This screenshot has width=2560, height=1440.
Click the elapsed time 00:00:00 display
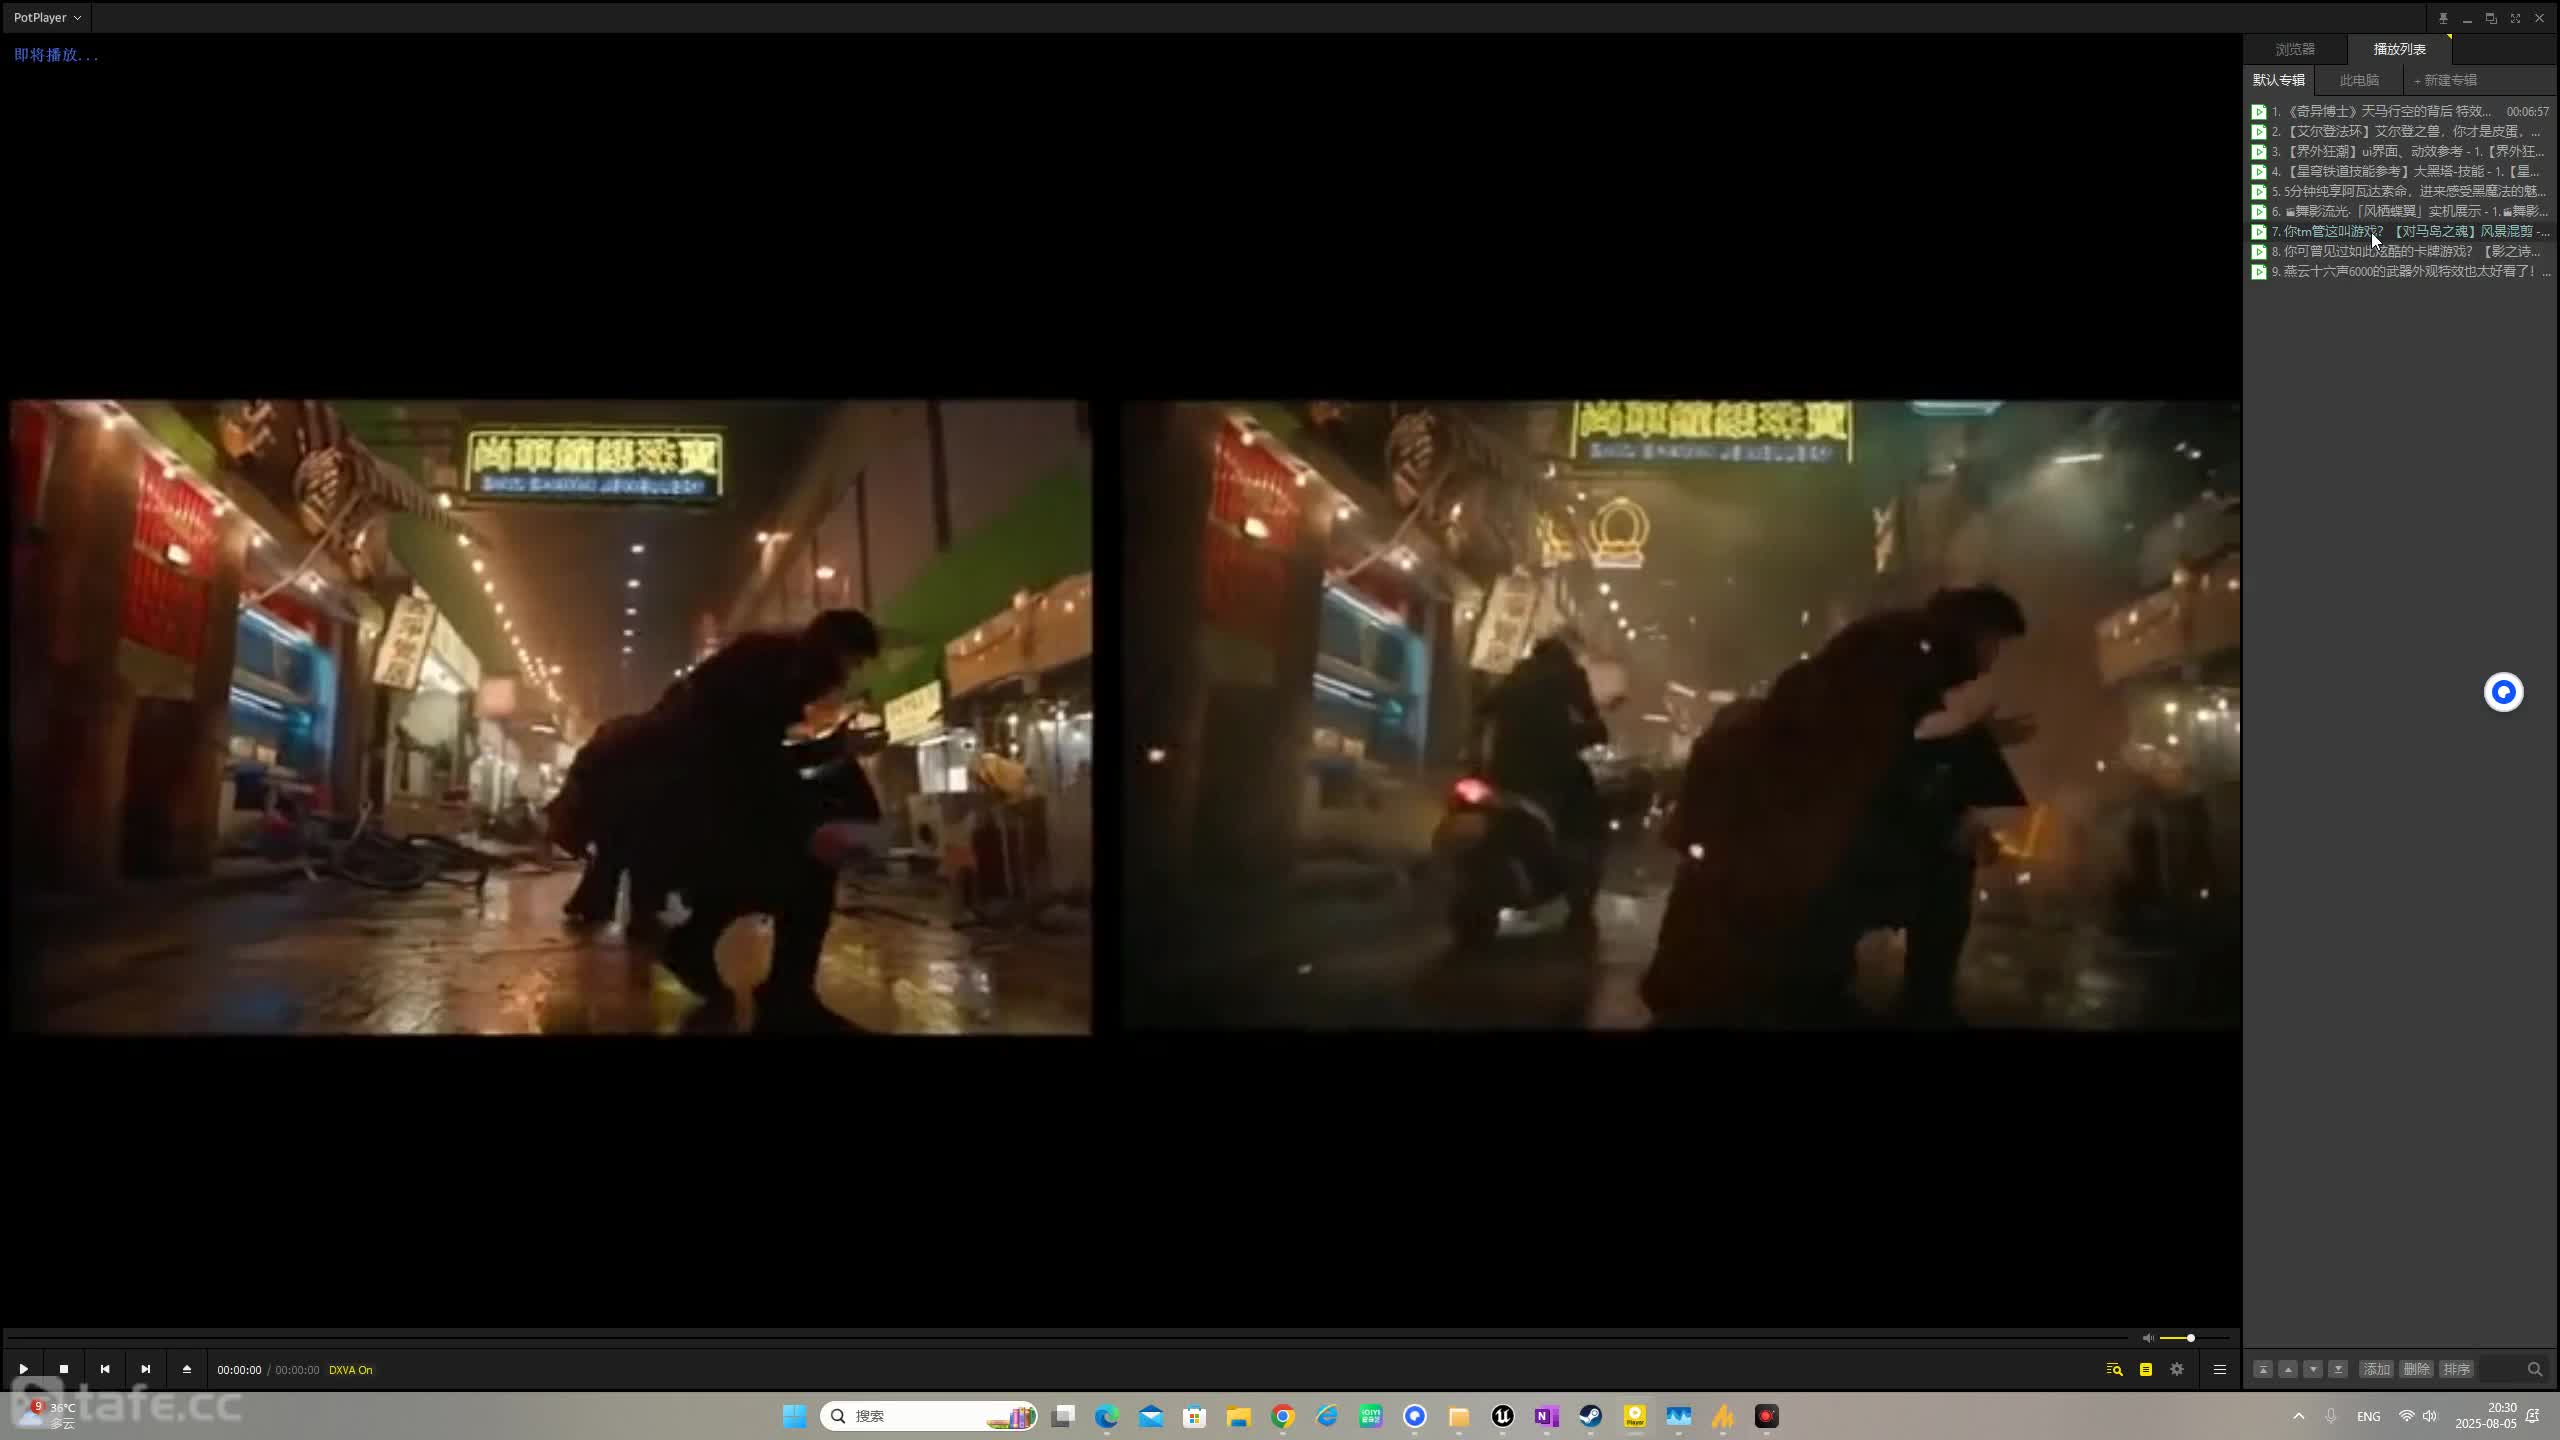click(239, 1370)
